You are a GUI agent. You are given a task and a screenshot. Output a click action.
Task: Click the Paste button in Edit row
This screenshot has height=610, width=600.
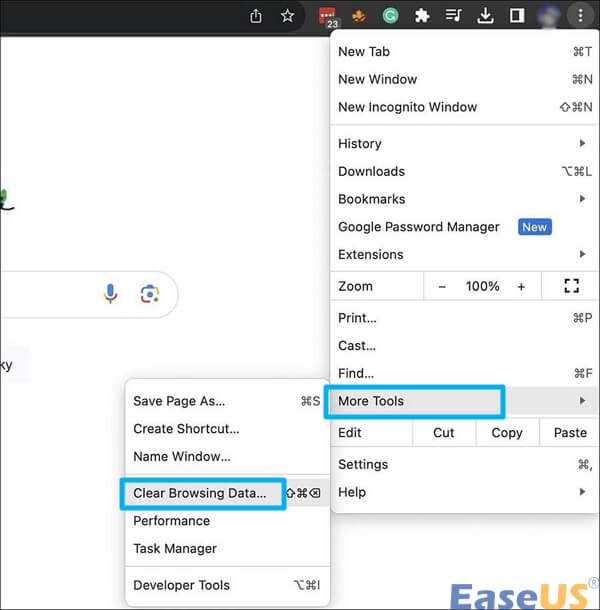click(570, 432)
